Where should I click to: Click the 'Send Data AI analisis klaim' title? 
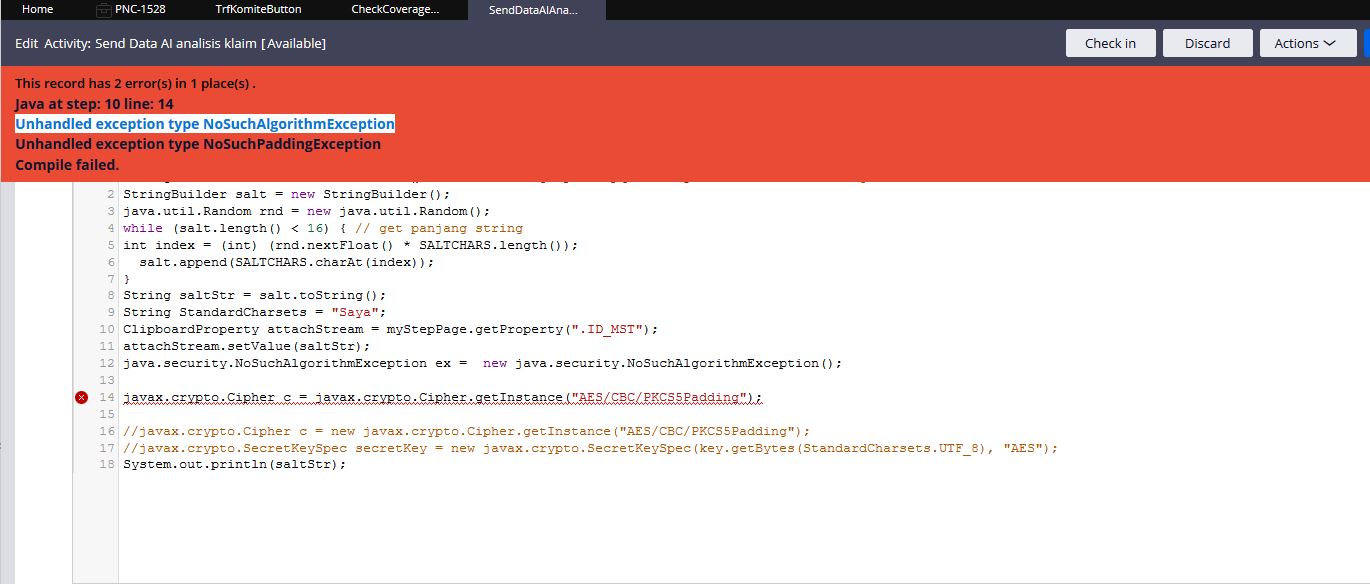tap(211, 43)
